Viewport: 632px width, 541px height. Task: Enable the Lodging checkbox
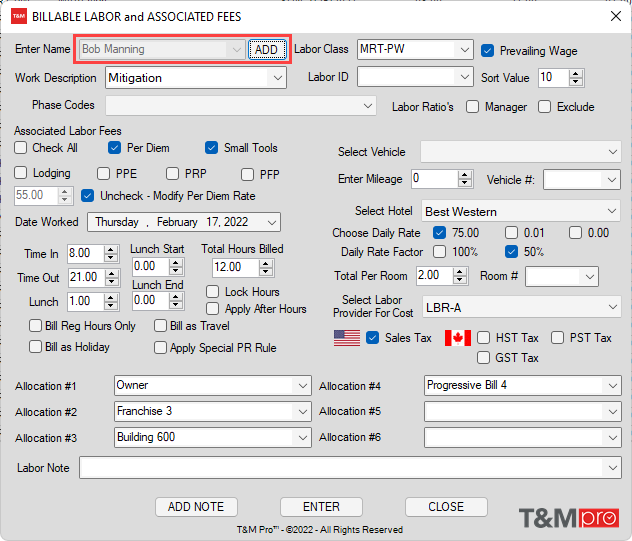pyautogui.click(x=21, y=174)
